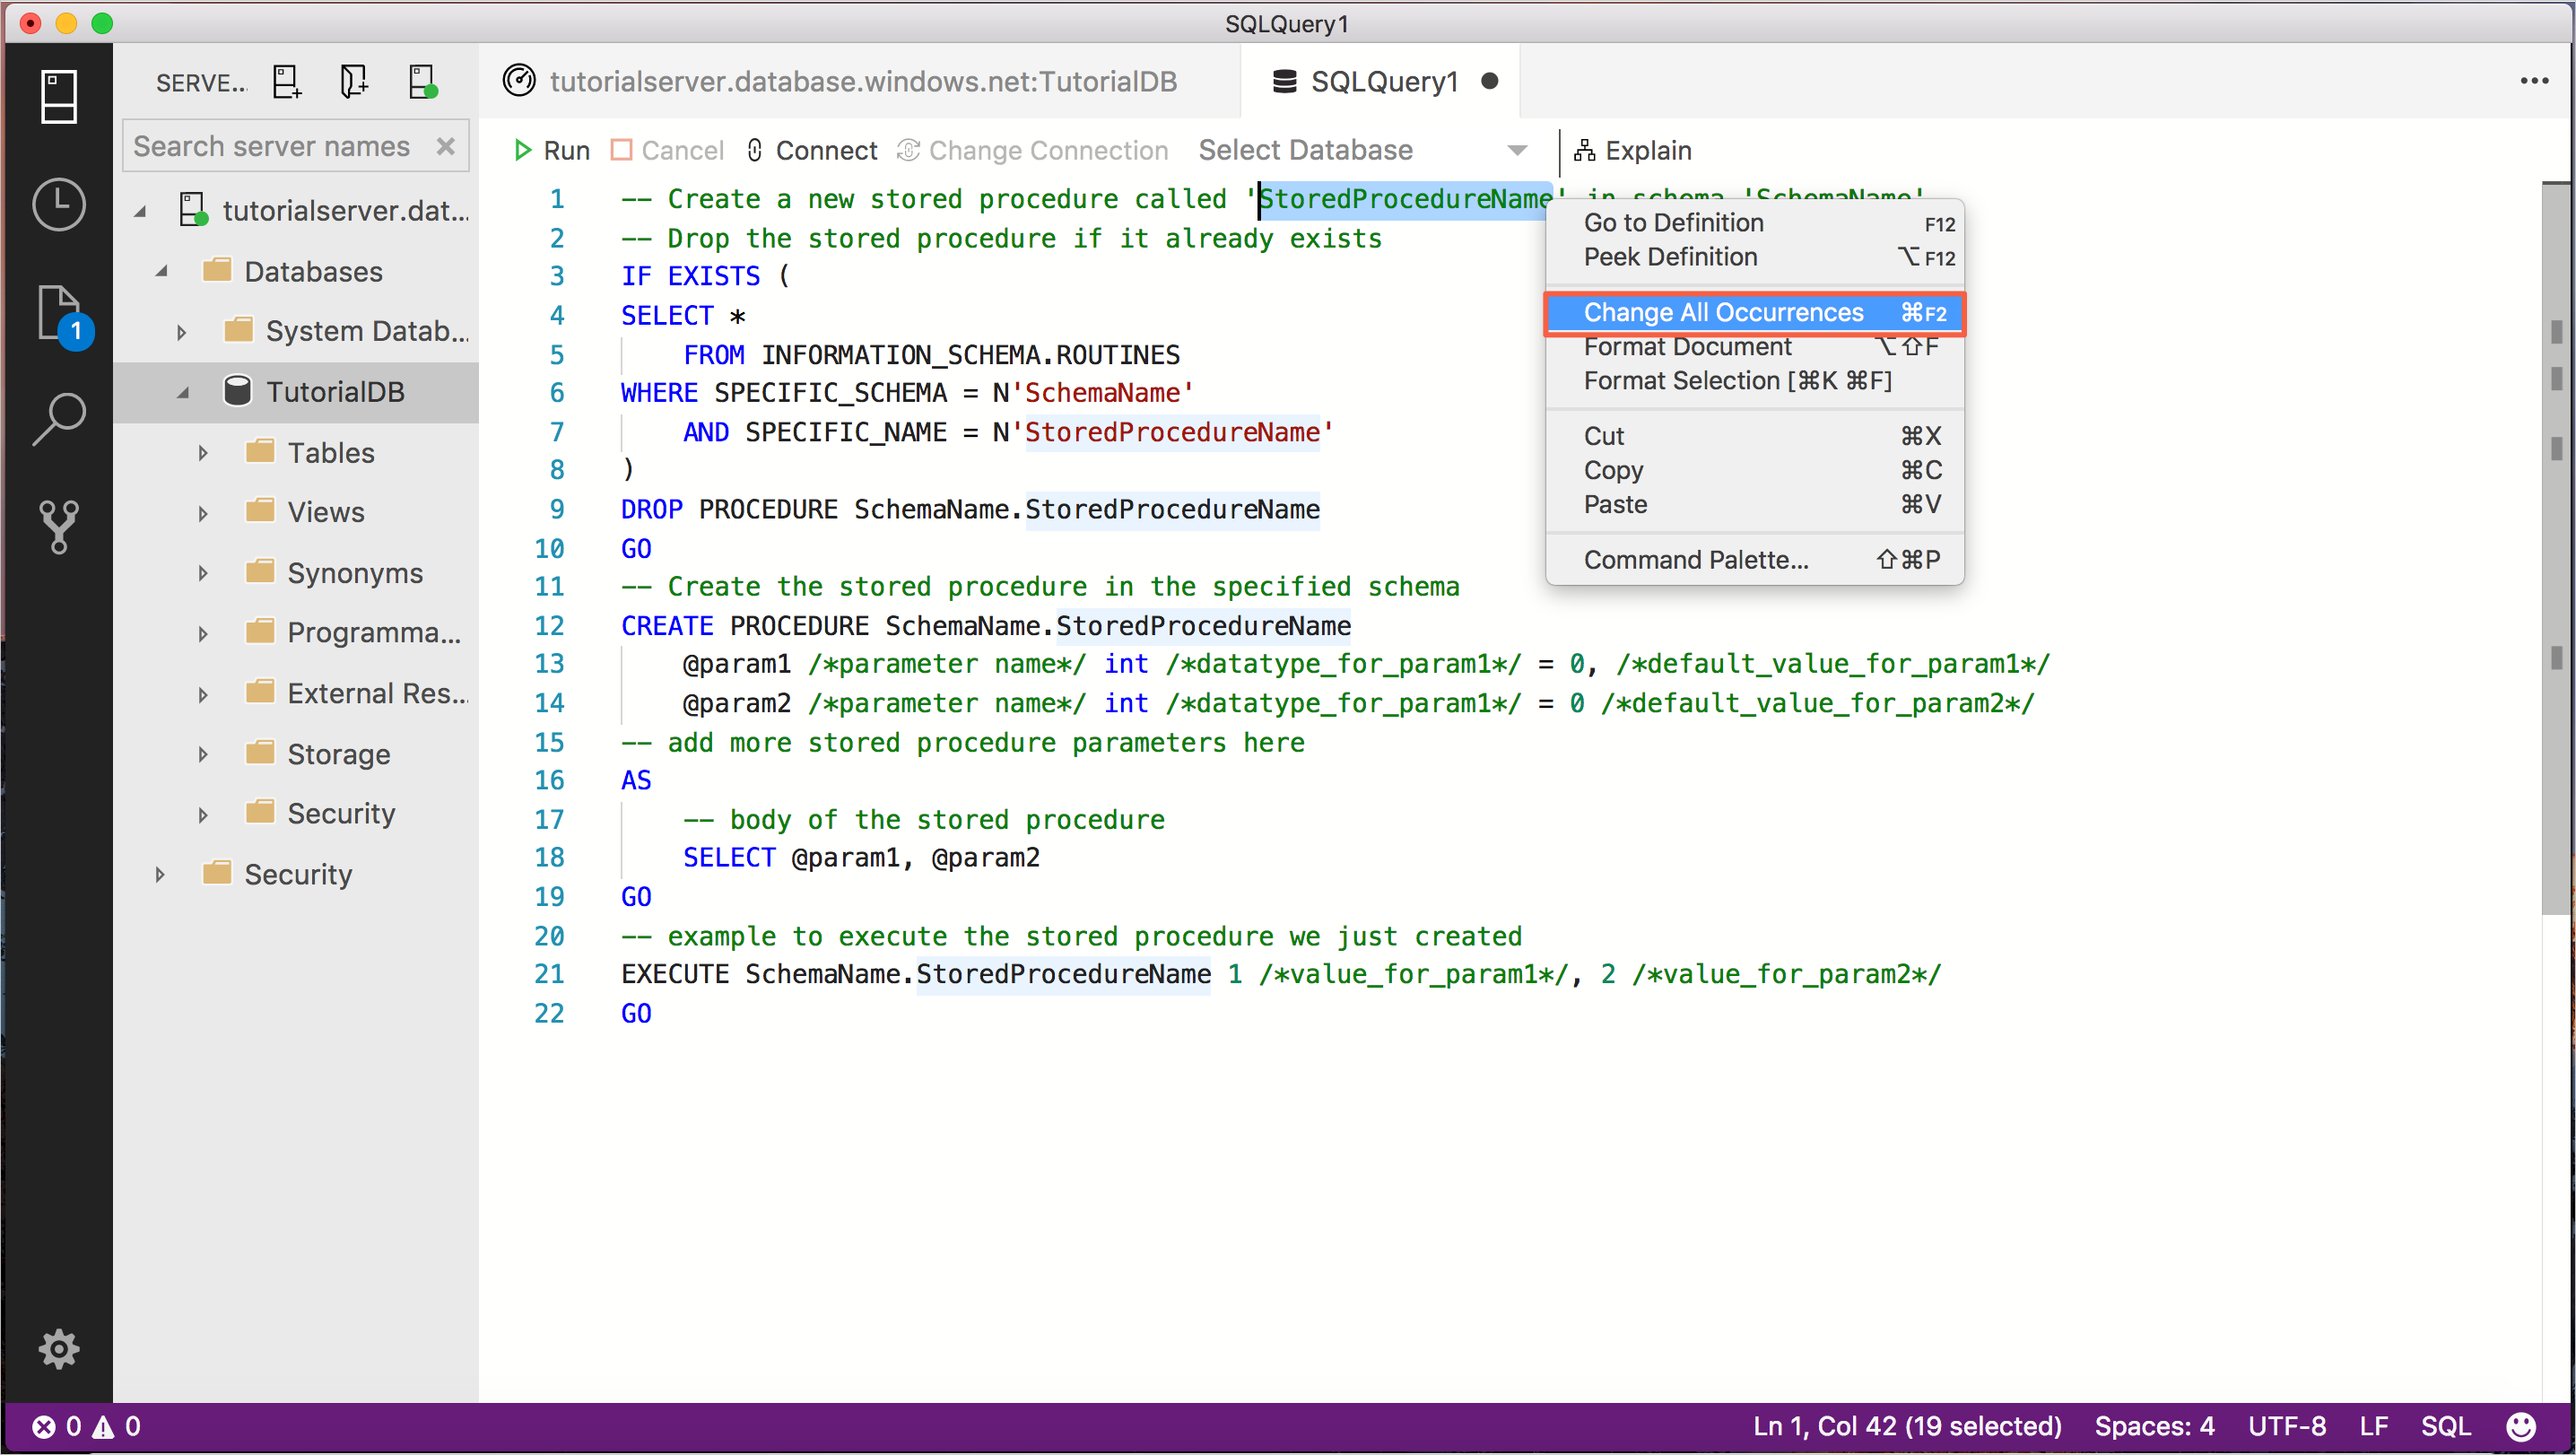Click the unsaved changes dot on SQLQuery1 tab

1490,83
